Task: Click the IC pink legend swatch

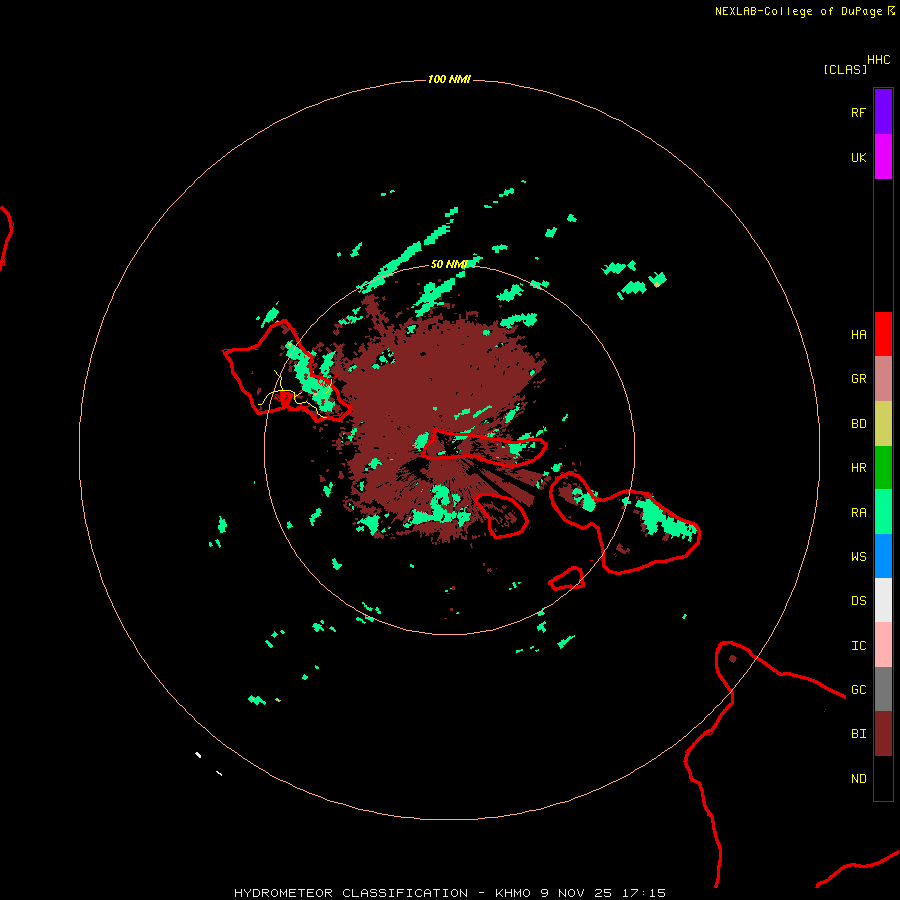Action: coord(883,645)
